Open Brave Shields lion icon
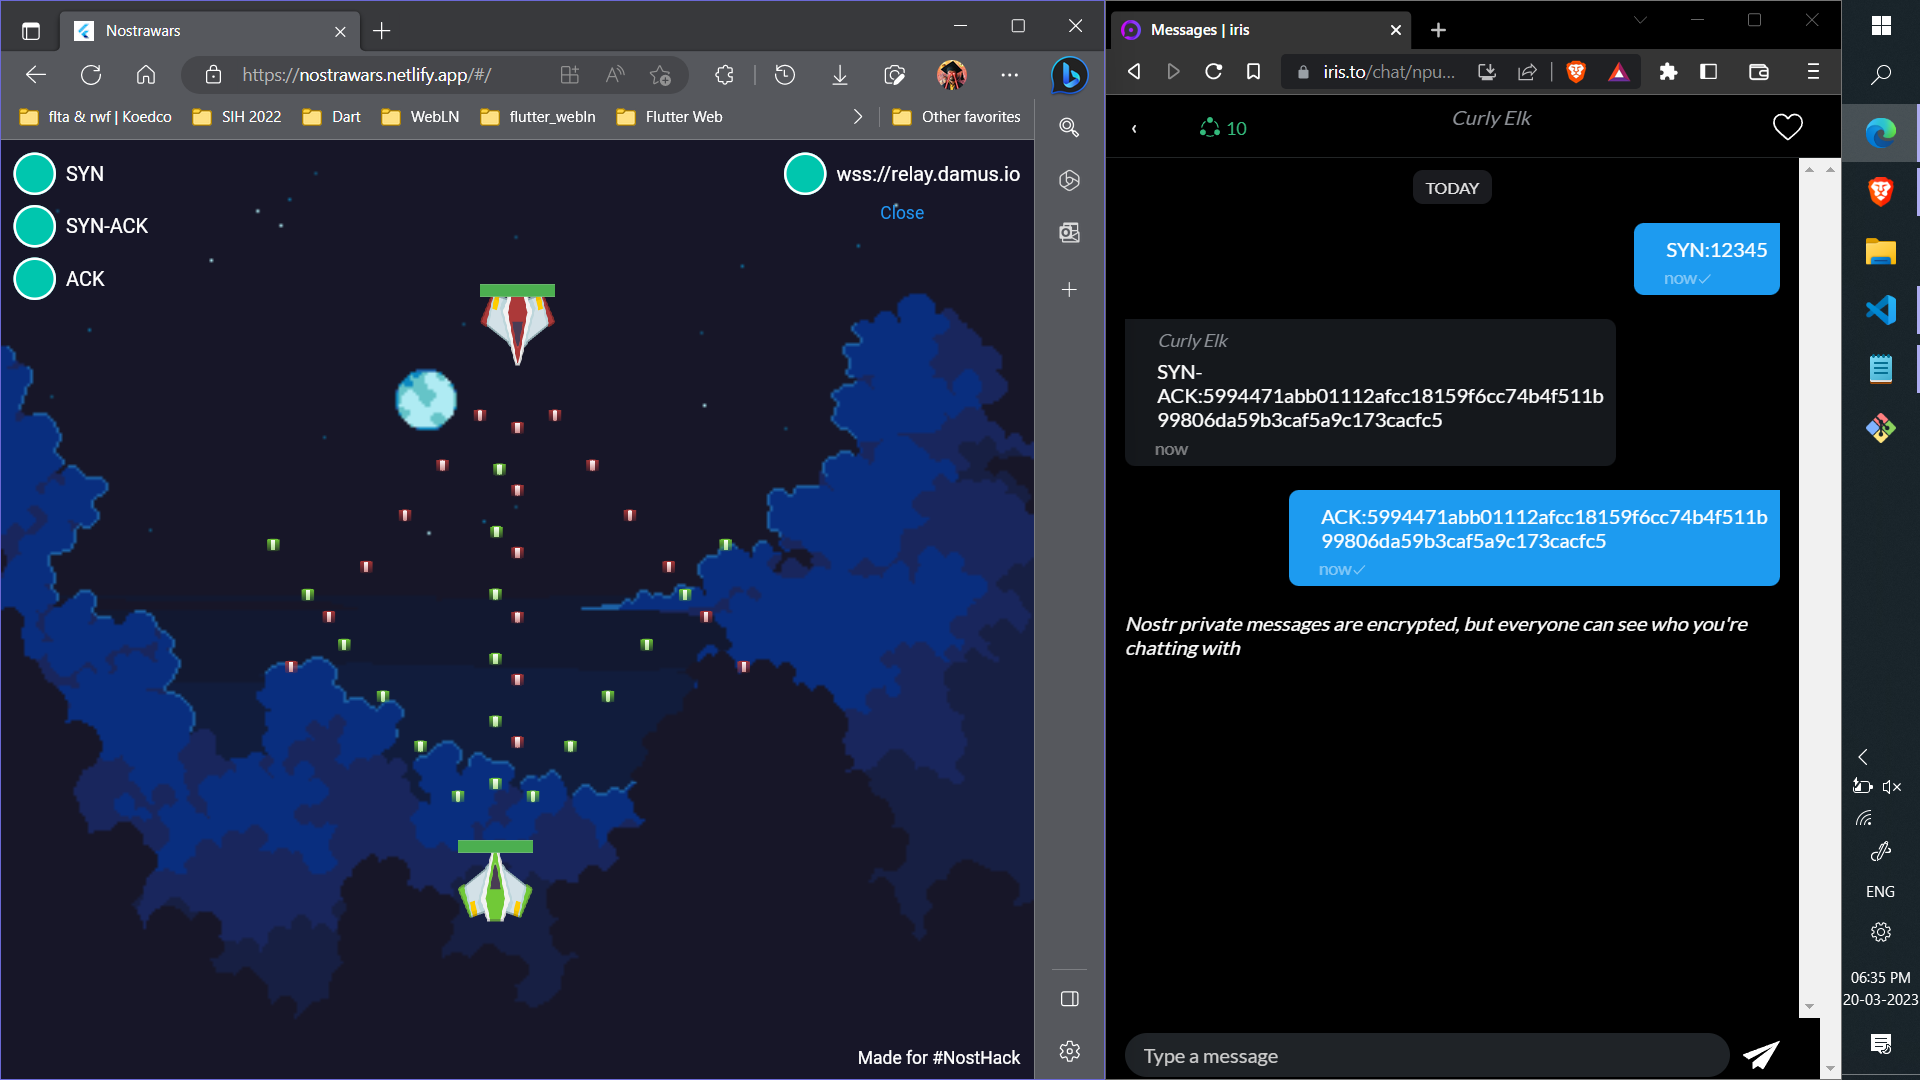 (x=1576, y=72)
